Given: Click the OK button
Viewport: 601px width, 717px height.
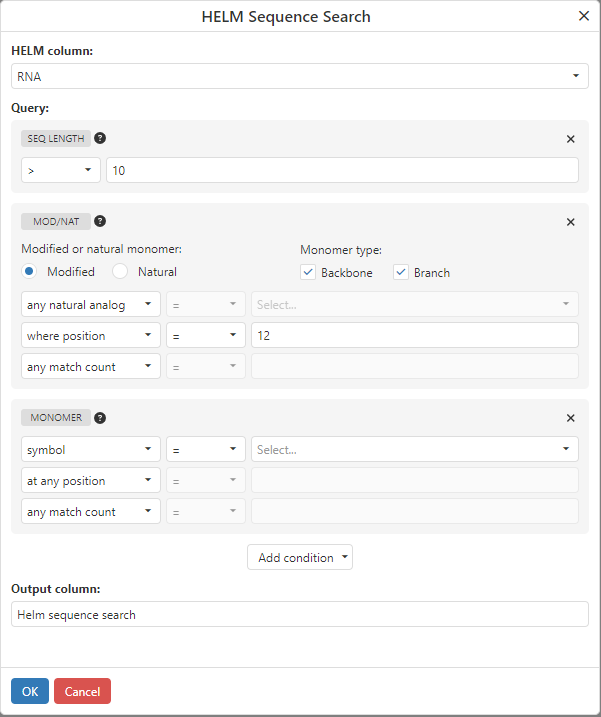Looking at the screenshot, I should [x=30, y=691].
